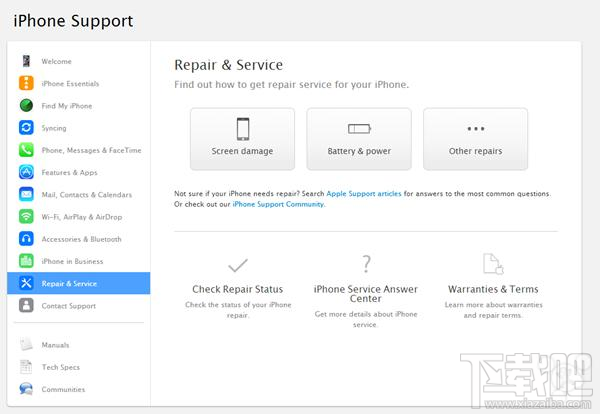The width and height of the screenshot is (600, 414).
Task: Select iPhone in Business item
Action: pos(72,261)
